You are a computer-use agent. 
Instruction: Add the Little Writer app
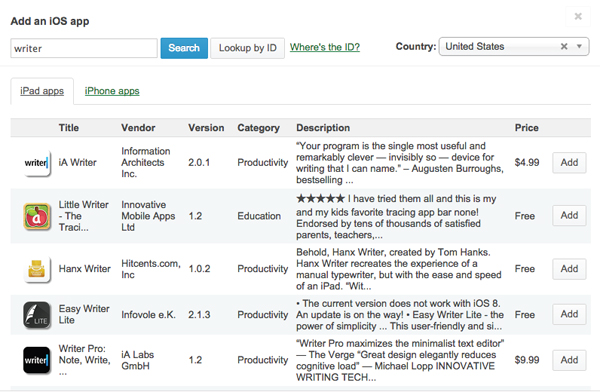pyautogui.click(x=569, y=216)
